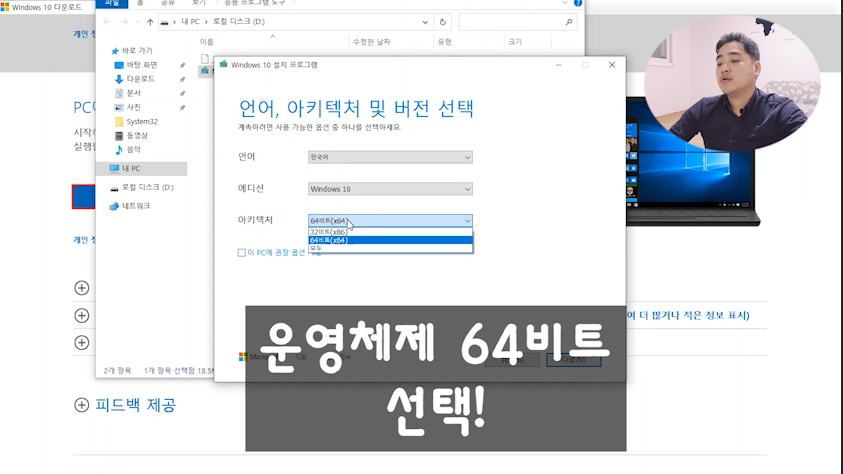
Task: Open 바로 가기 quick access in Explorer
Action: pyautogui.click(x=137, y=51)
